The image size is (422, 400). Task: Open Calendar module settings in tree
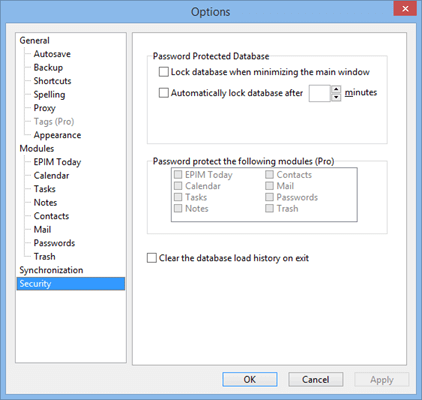(x=51, y=175)
